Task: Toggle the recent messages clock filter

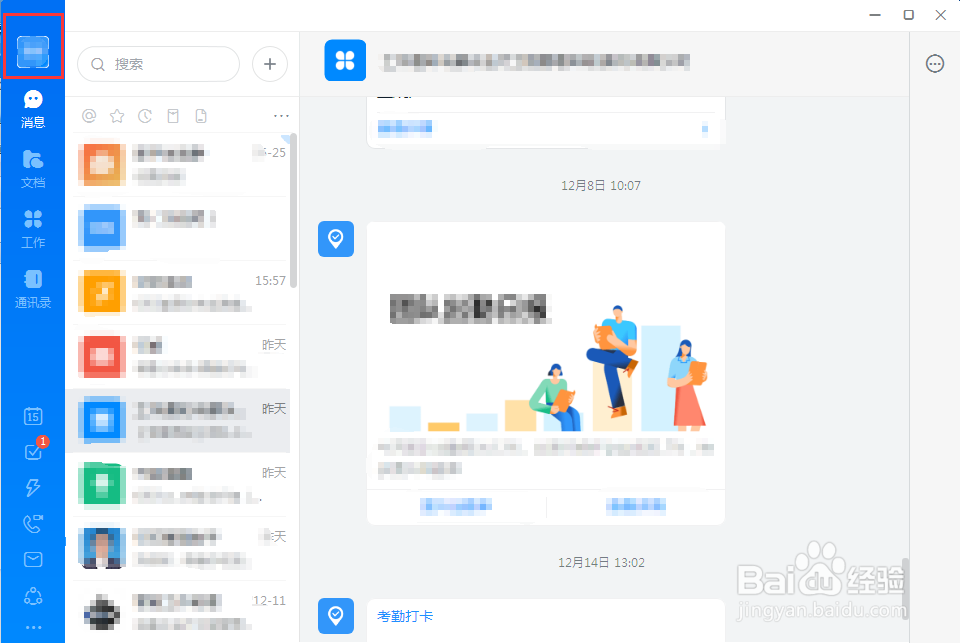Action: coord(144,115)
